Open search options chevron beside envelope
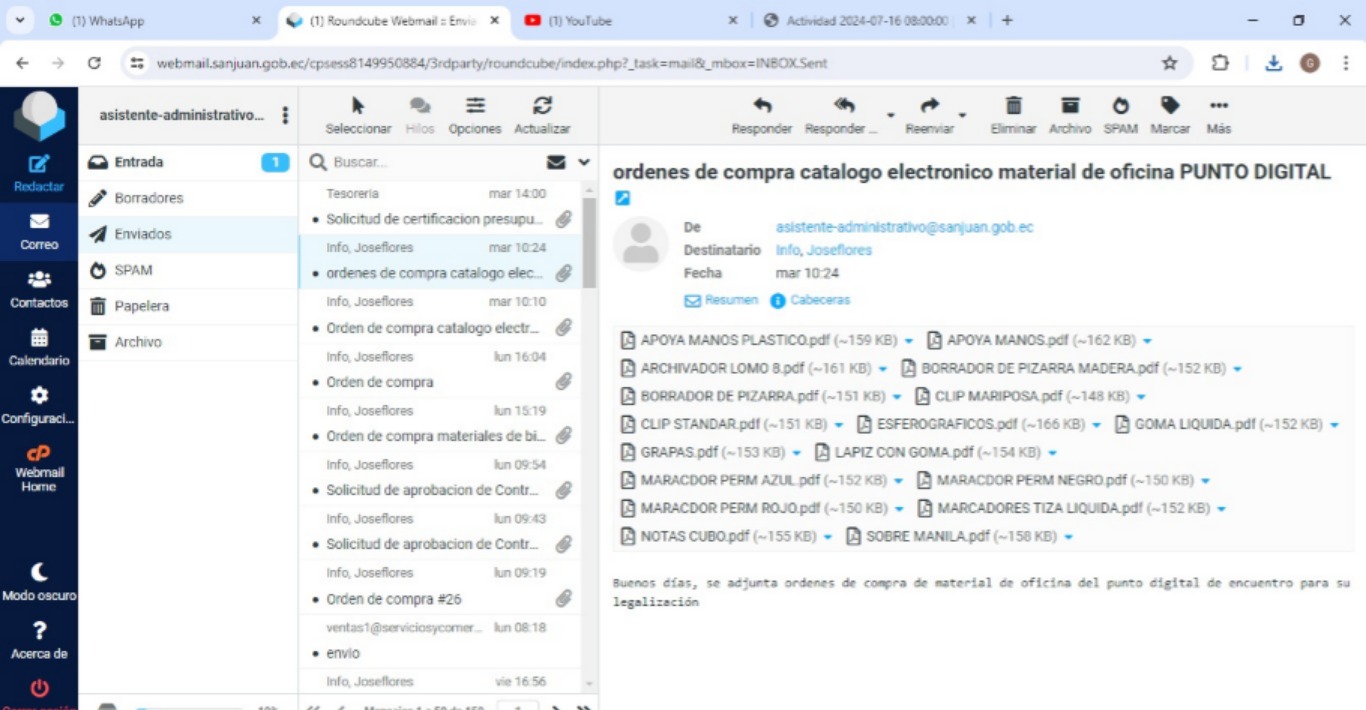 tap(584, 162)
